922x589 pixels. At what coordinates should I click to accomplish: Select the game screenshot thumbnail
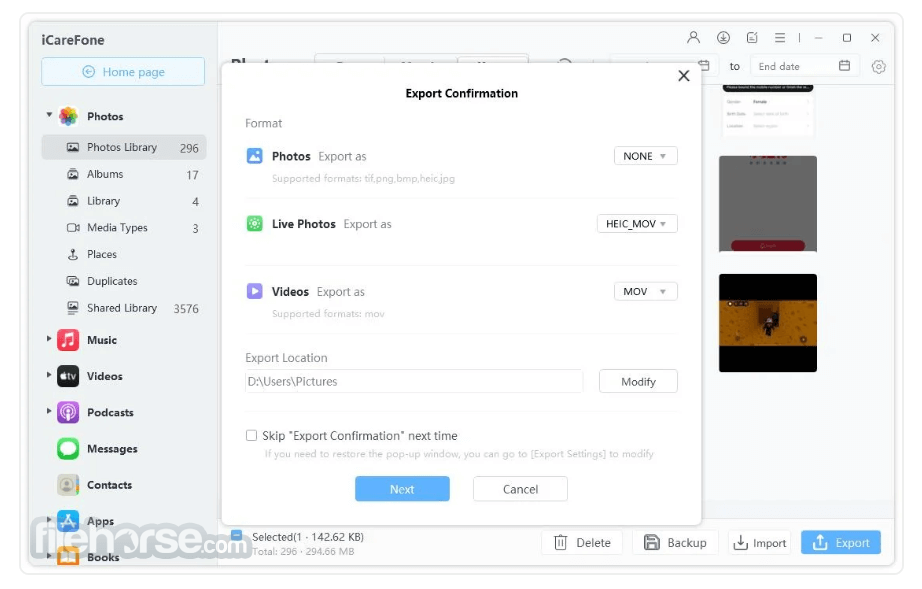[768, 323]
